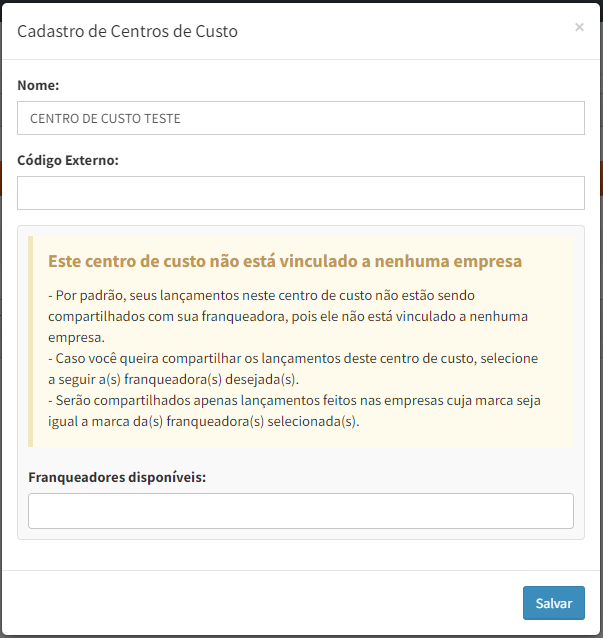Viewport: 603px width, 638px height.
Task: Open the Franqueadores disponíveis selection box
Action: tap(301, 511)
